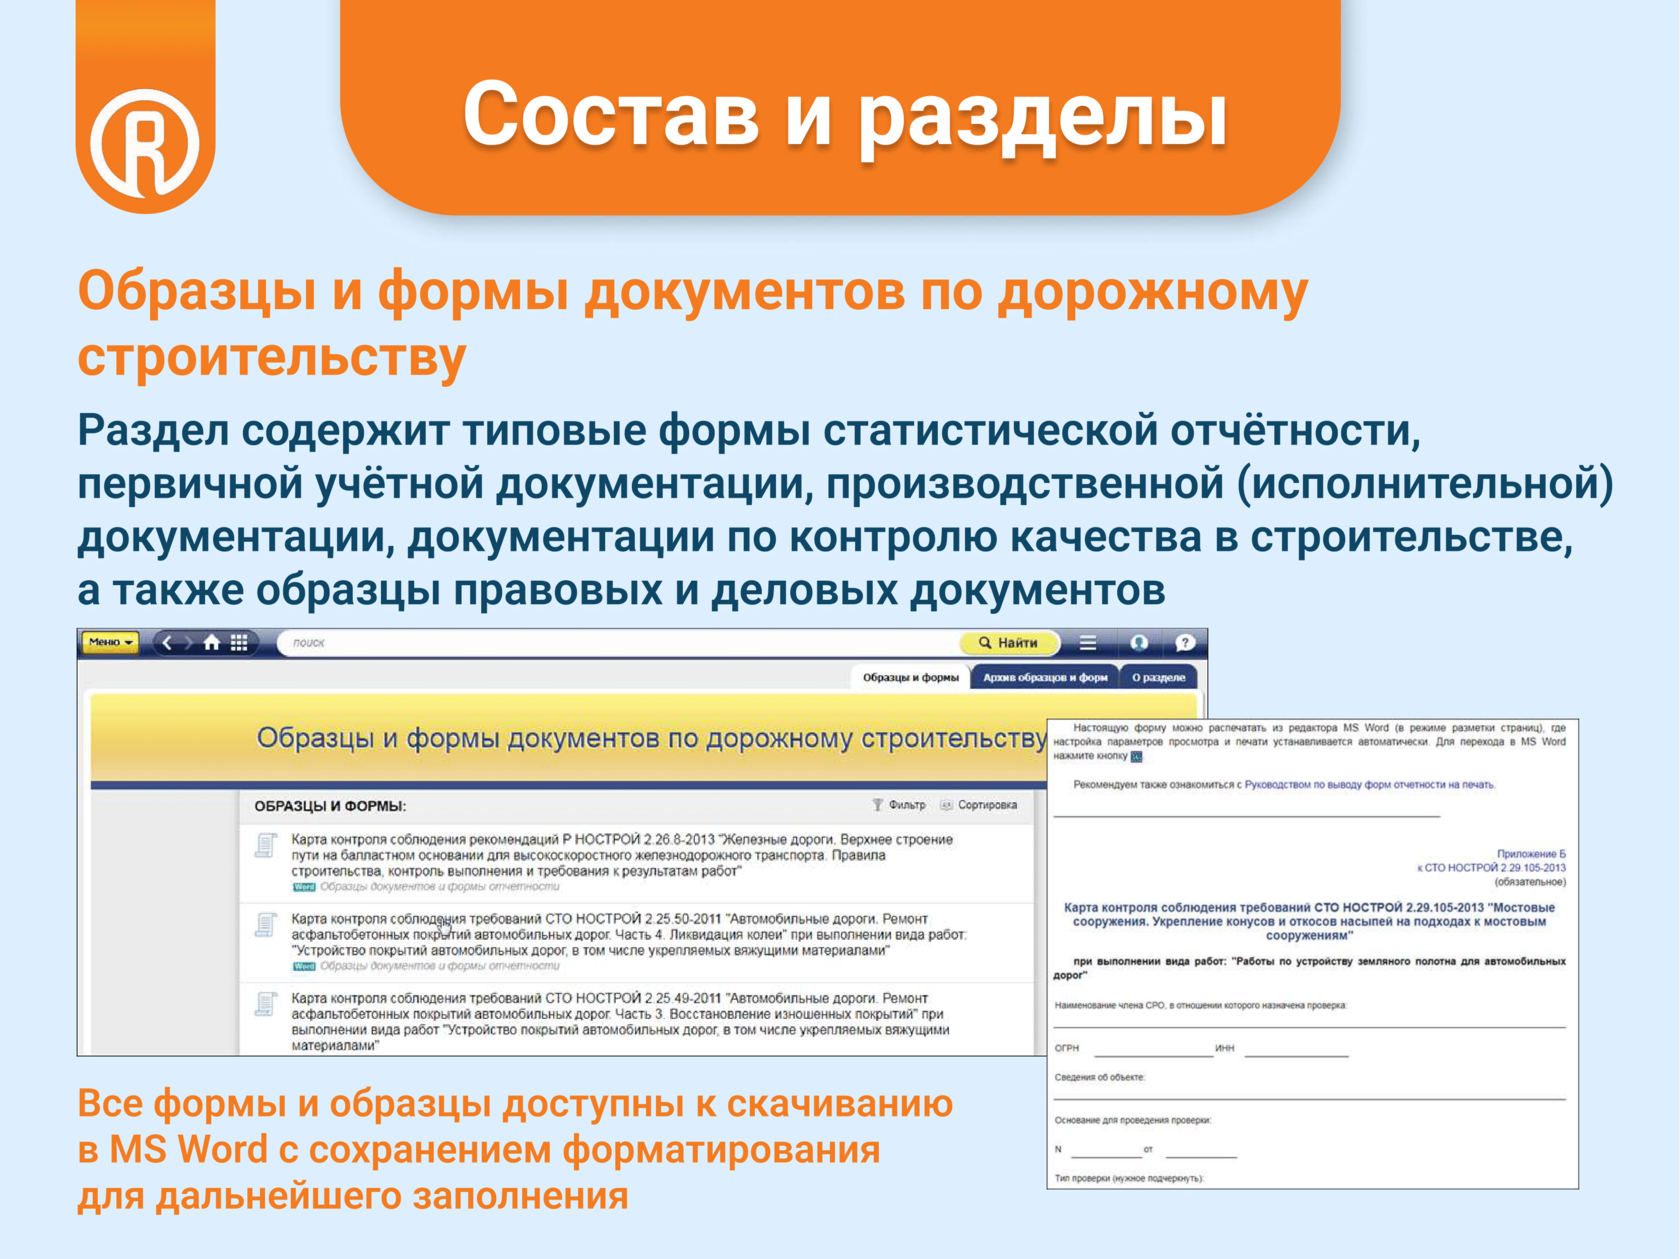The height and width of the screenshot is (1259, 1680).
Task: Click Приложение Б reference in the form
Action: pyautogui.click(x=1531, y=854)
